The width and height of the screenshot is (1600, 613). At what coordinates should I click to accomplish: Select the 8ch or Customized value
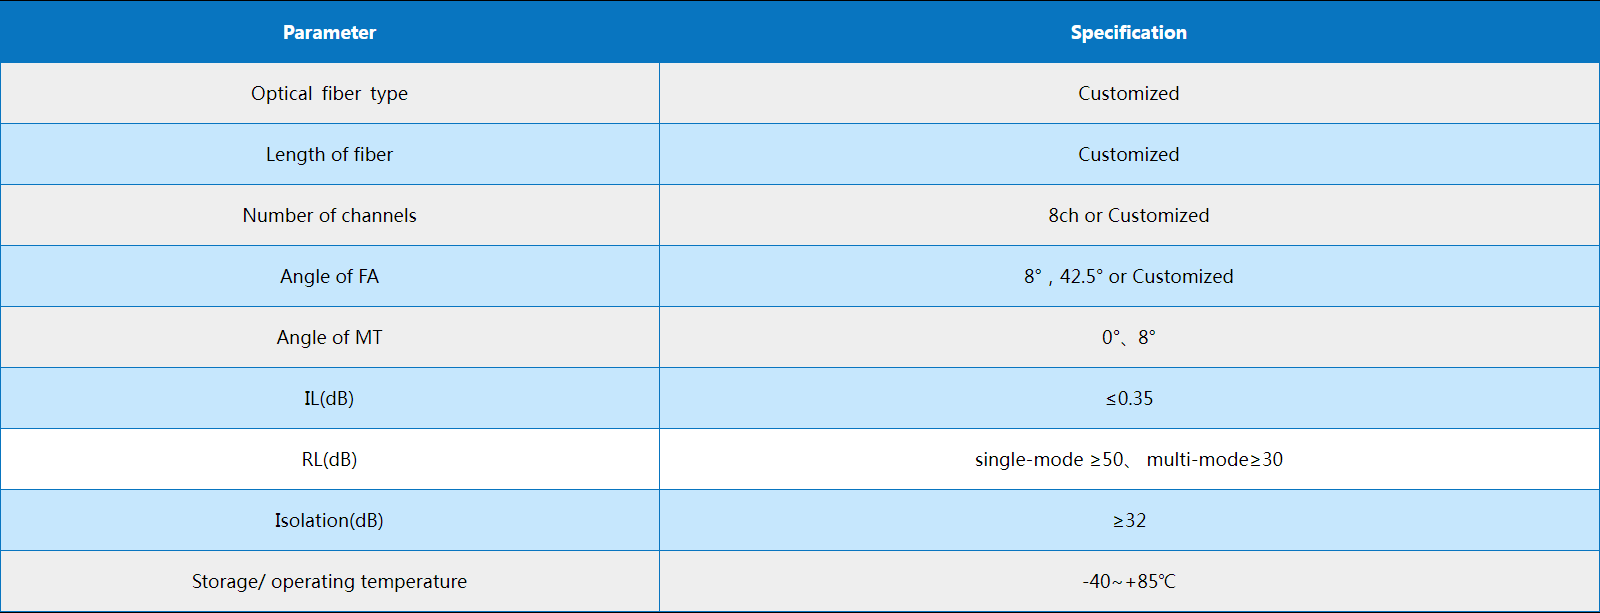click(x=1129, y=215)
